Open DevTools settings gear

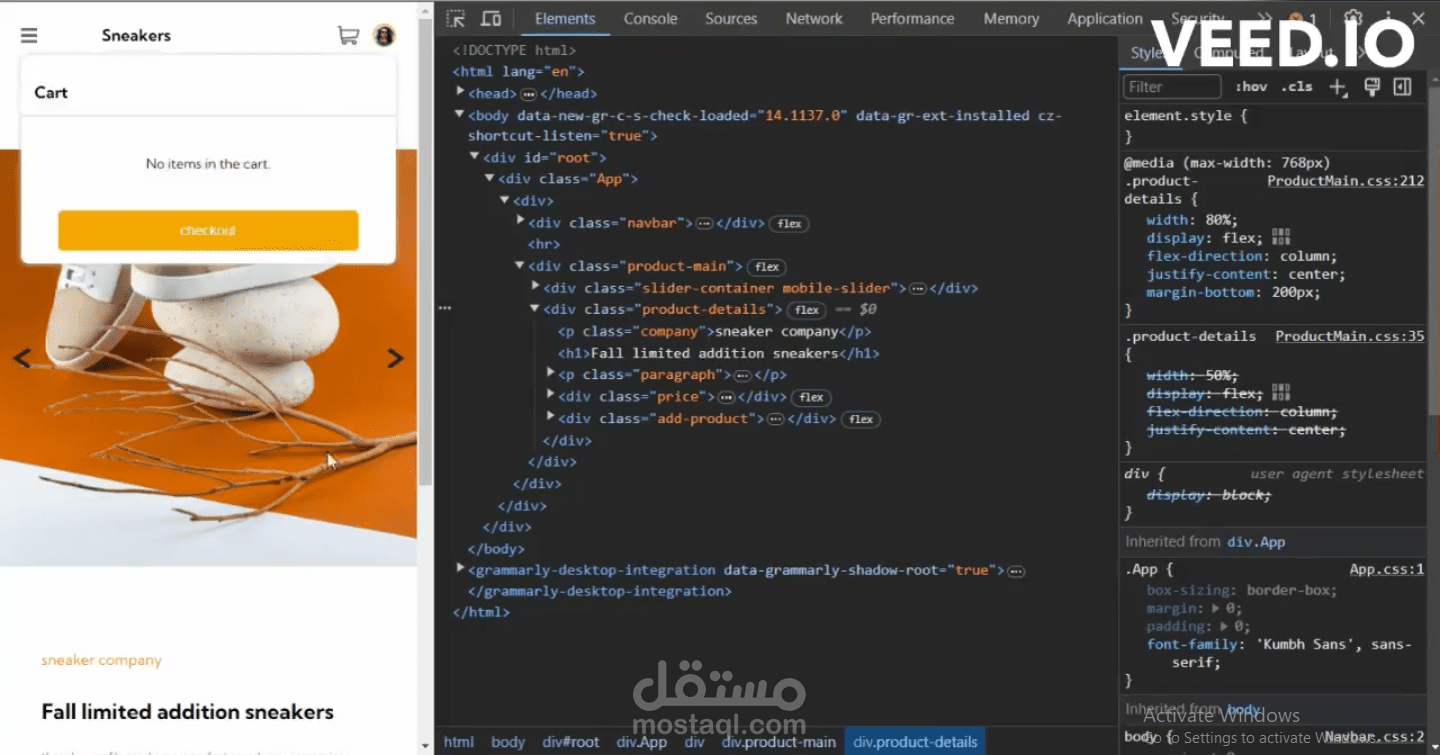(x=1353, y=18)
